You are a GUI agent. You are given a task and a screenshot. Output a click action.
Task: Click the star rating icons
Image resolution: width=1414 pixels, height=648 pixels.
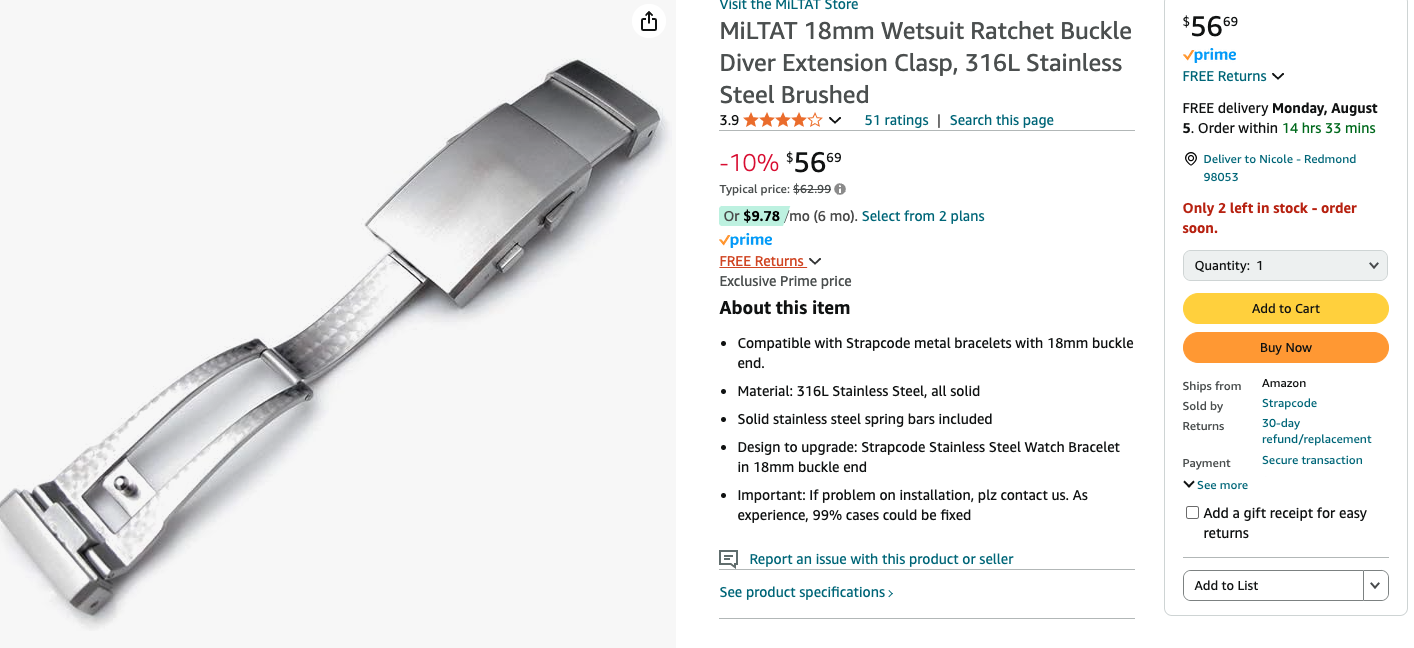pyautogui.click(x=783, y=120)
